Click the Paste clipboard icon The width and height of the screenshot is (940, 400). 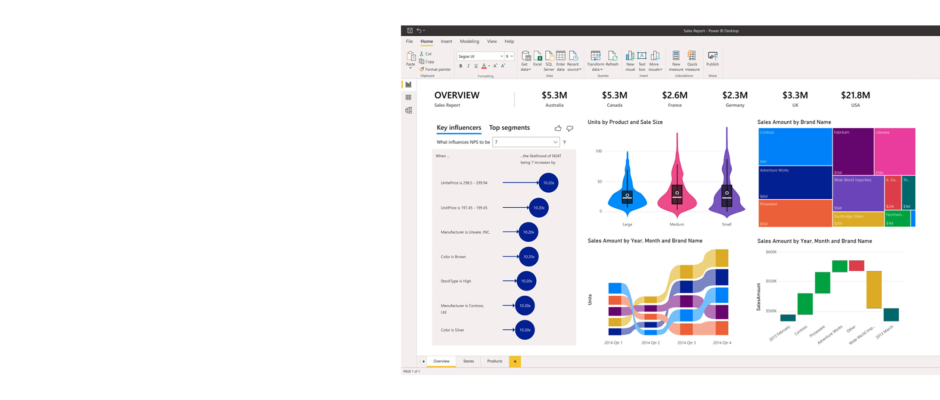click(x=411, y=56)
